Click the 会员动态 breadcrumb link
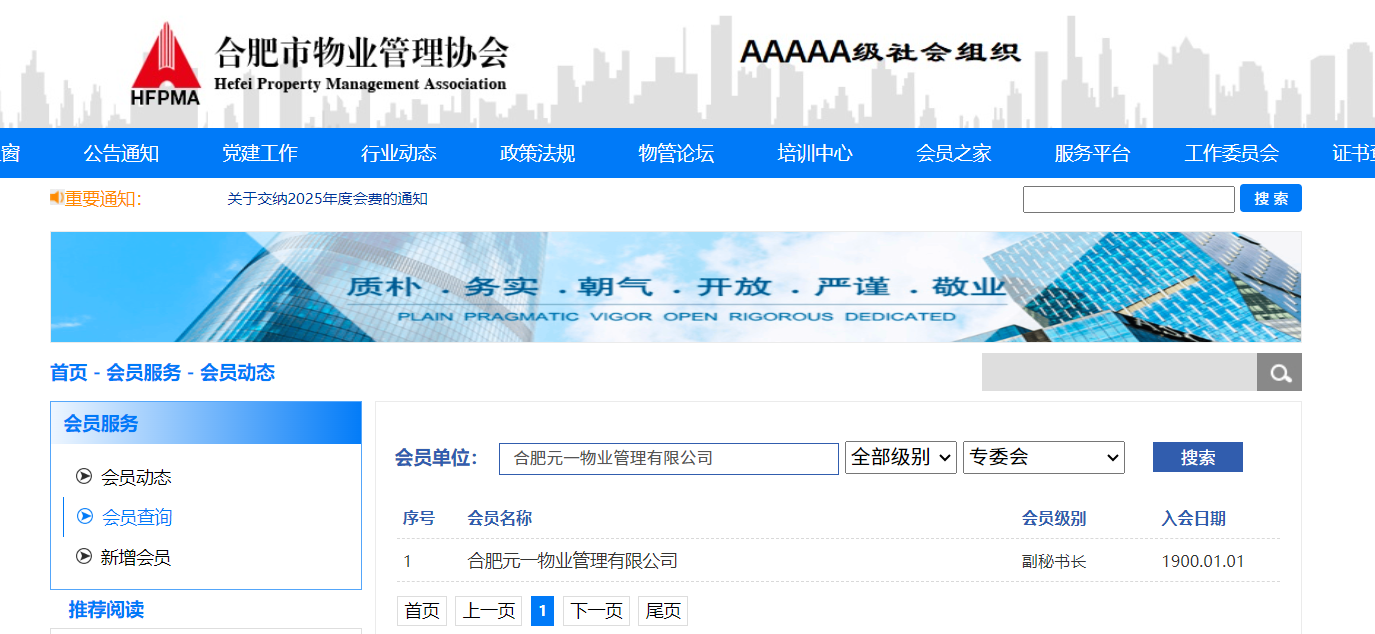Image resolution: width=1375 pixels, height=634 pixels. (x=238, y=373)
